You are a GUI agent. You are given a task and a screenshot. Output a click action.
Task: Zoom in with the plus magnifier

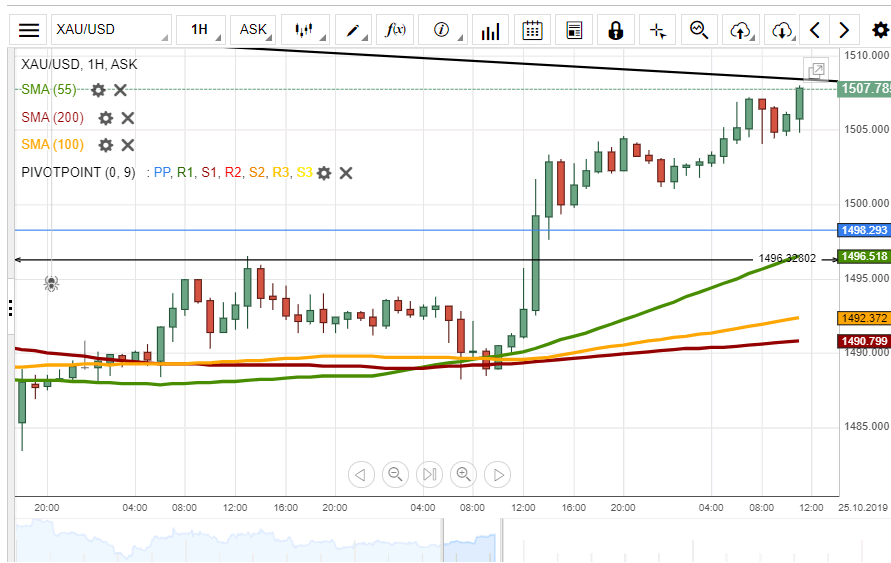464,474
